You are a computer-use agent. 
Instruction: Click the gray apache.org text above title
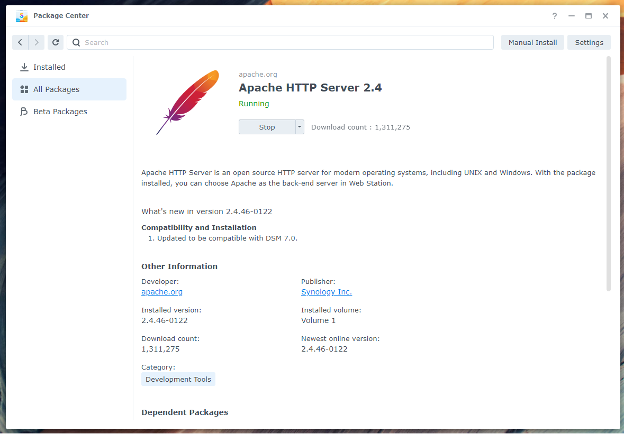pyautogui.click(x=258, y=74)
